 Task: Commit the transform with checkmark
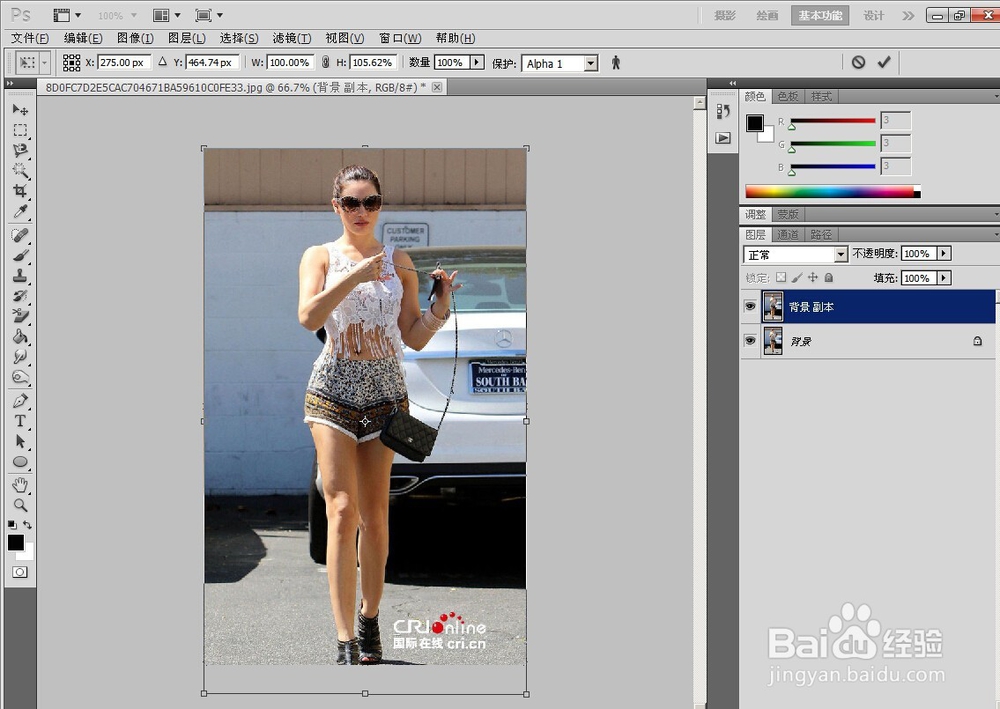(x=884, y=62)
